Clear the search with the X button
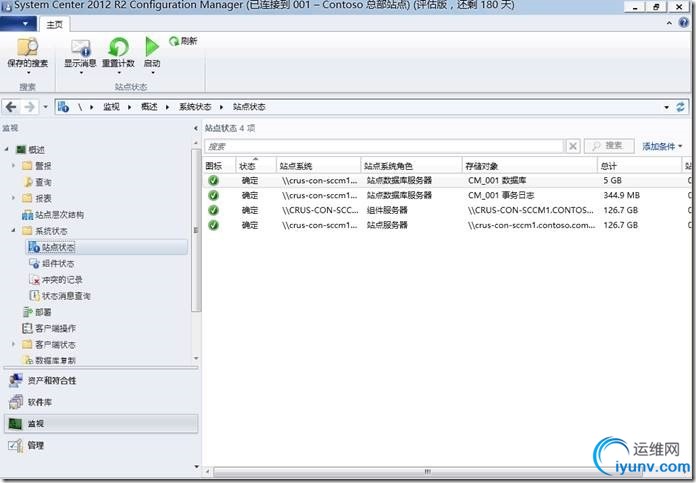This screenshot has height=483, width=696. [x=573, y=146]
